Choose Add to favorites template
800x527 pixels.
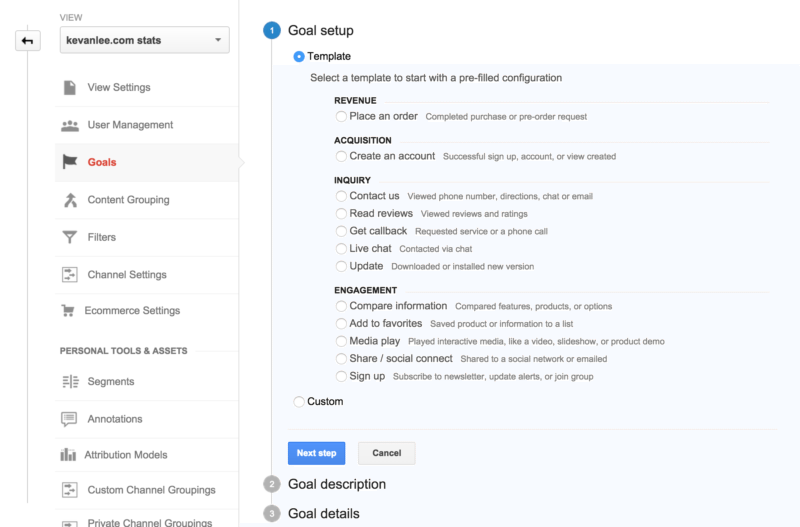pyautogui.click(x=341, y=323)
